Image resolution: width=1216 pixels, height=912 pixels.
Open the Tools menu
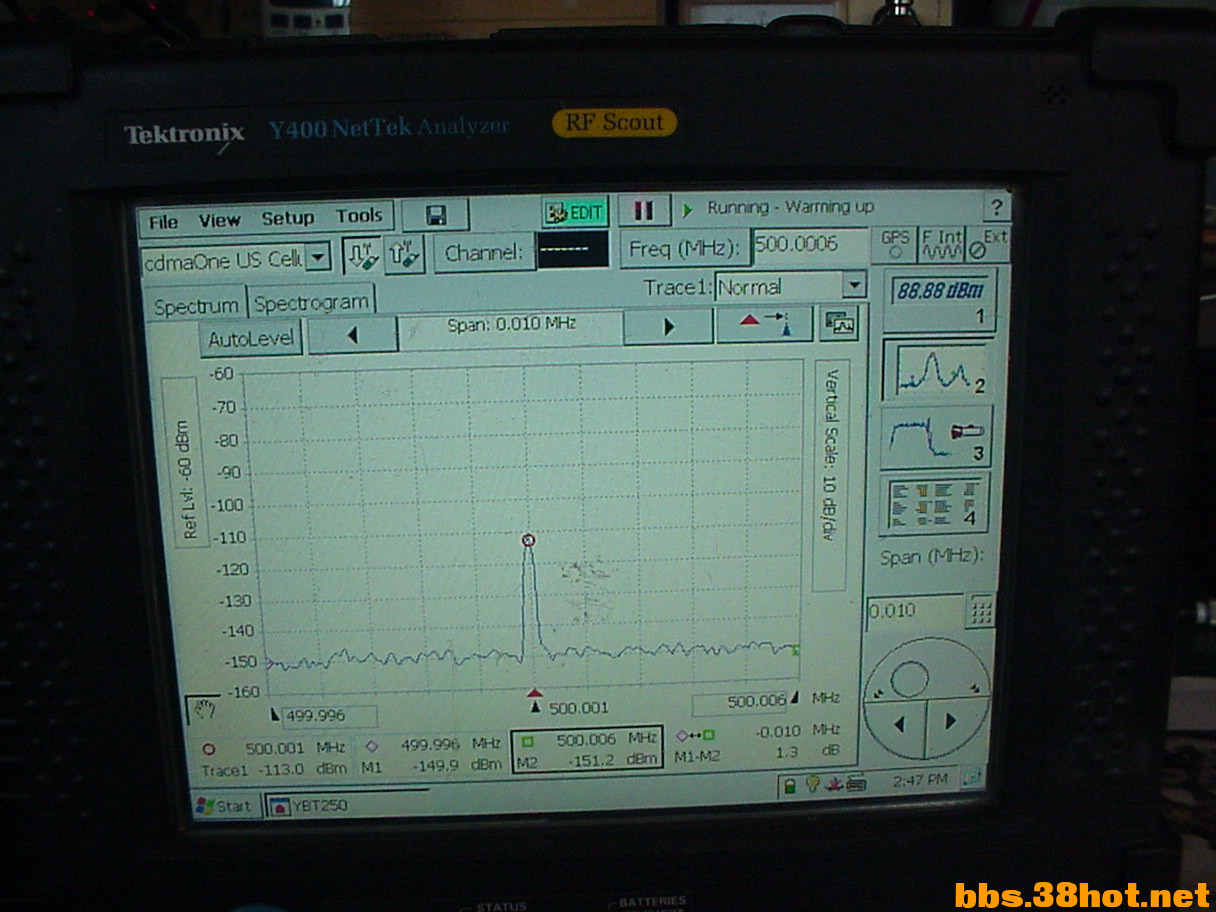(359, 216)
